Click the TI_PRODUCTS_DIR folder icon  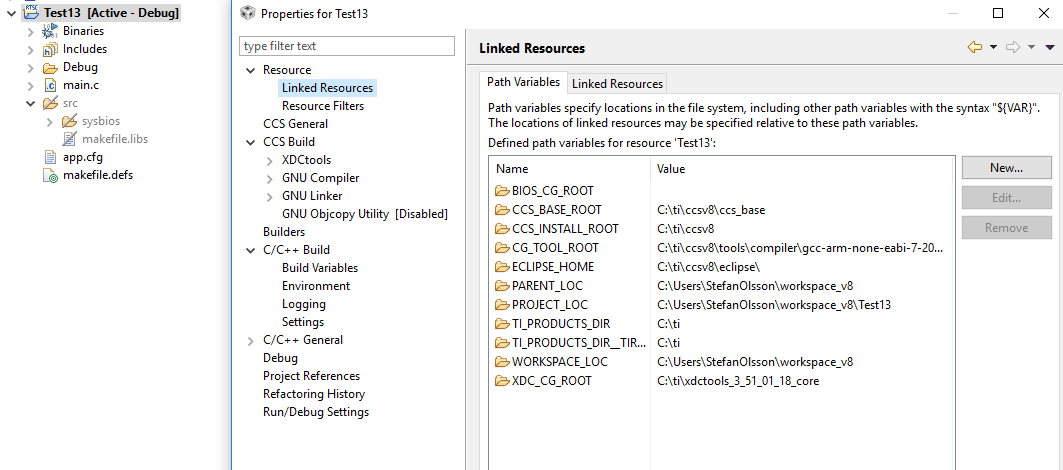click(x=502, y=324)
